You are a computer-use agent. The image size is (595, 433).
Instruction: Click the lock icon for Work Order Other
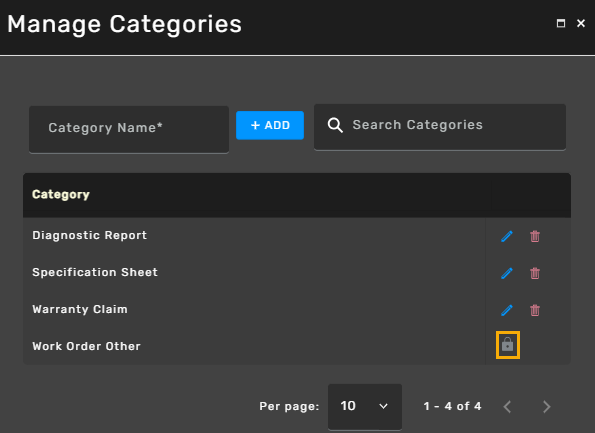[x=507, y=345]
